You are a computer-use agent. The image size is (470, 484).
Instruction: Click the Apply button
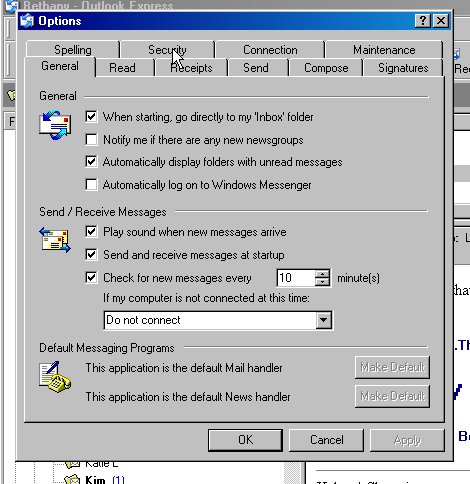407,440
